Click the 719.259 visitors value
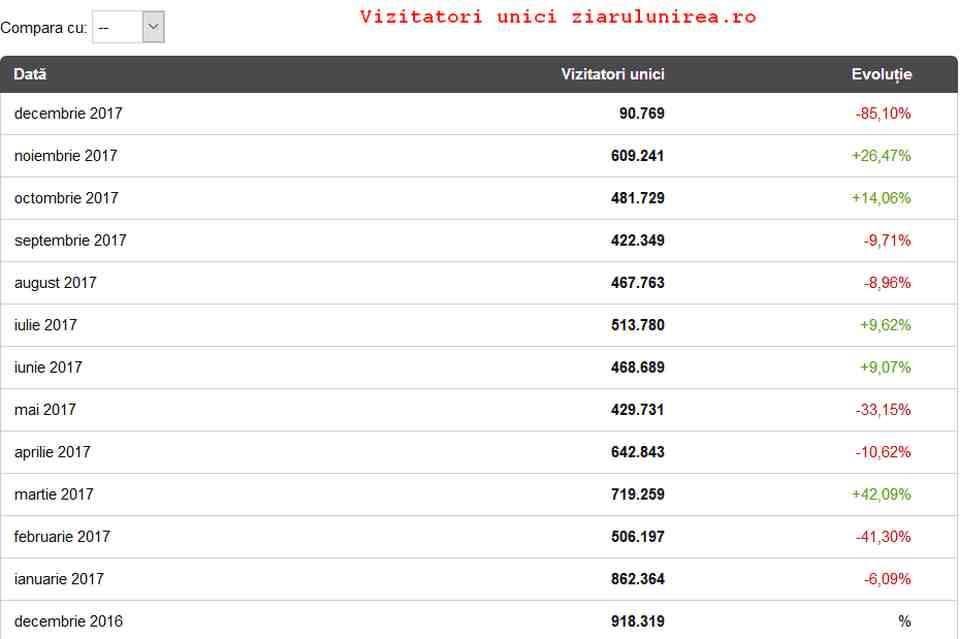This screenshot has height=639, width=960. point(637,494)
